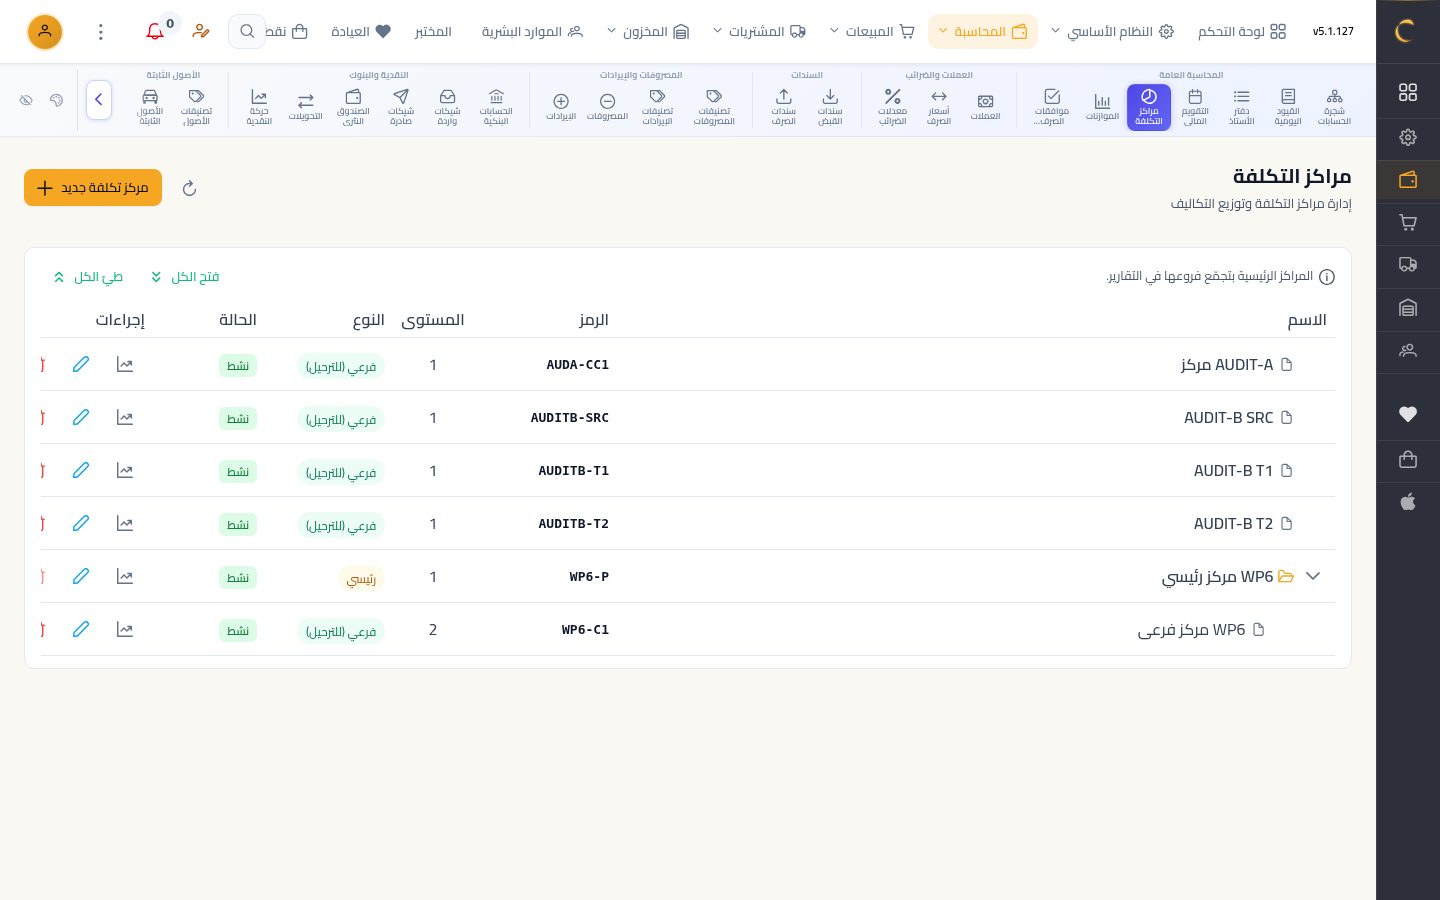This screenshot has height=900, width=1440.
Task: Collapse all rows with طي الكل
Action: pyautogui.click(x=88, y=277)
